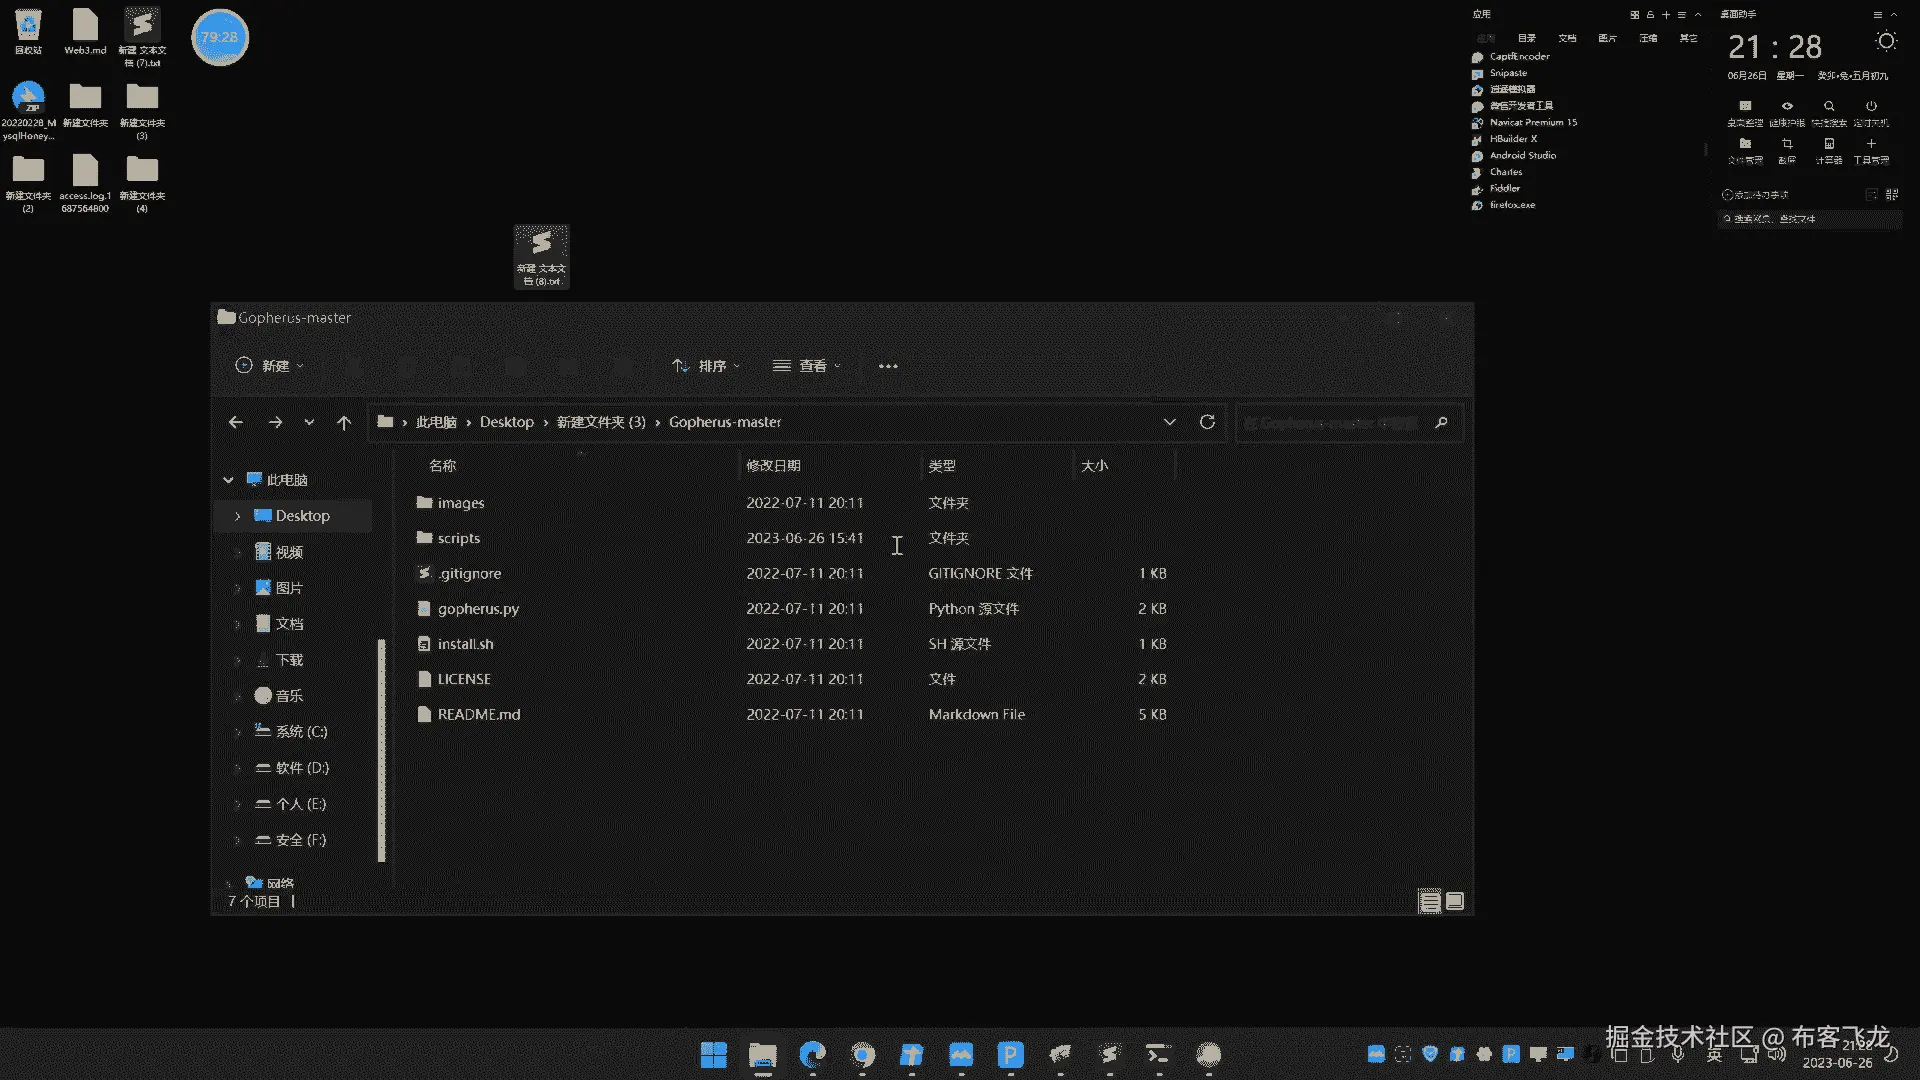Open the View (查看) dropdown
The height and width of the screenshot is (1080, 1920).
coord(807,366)
